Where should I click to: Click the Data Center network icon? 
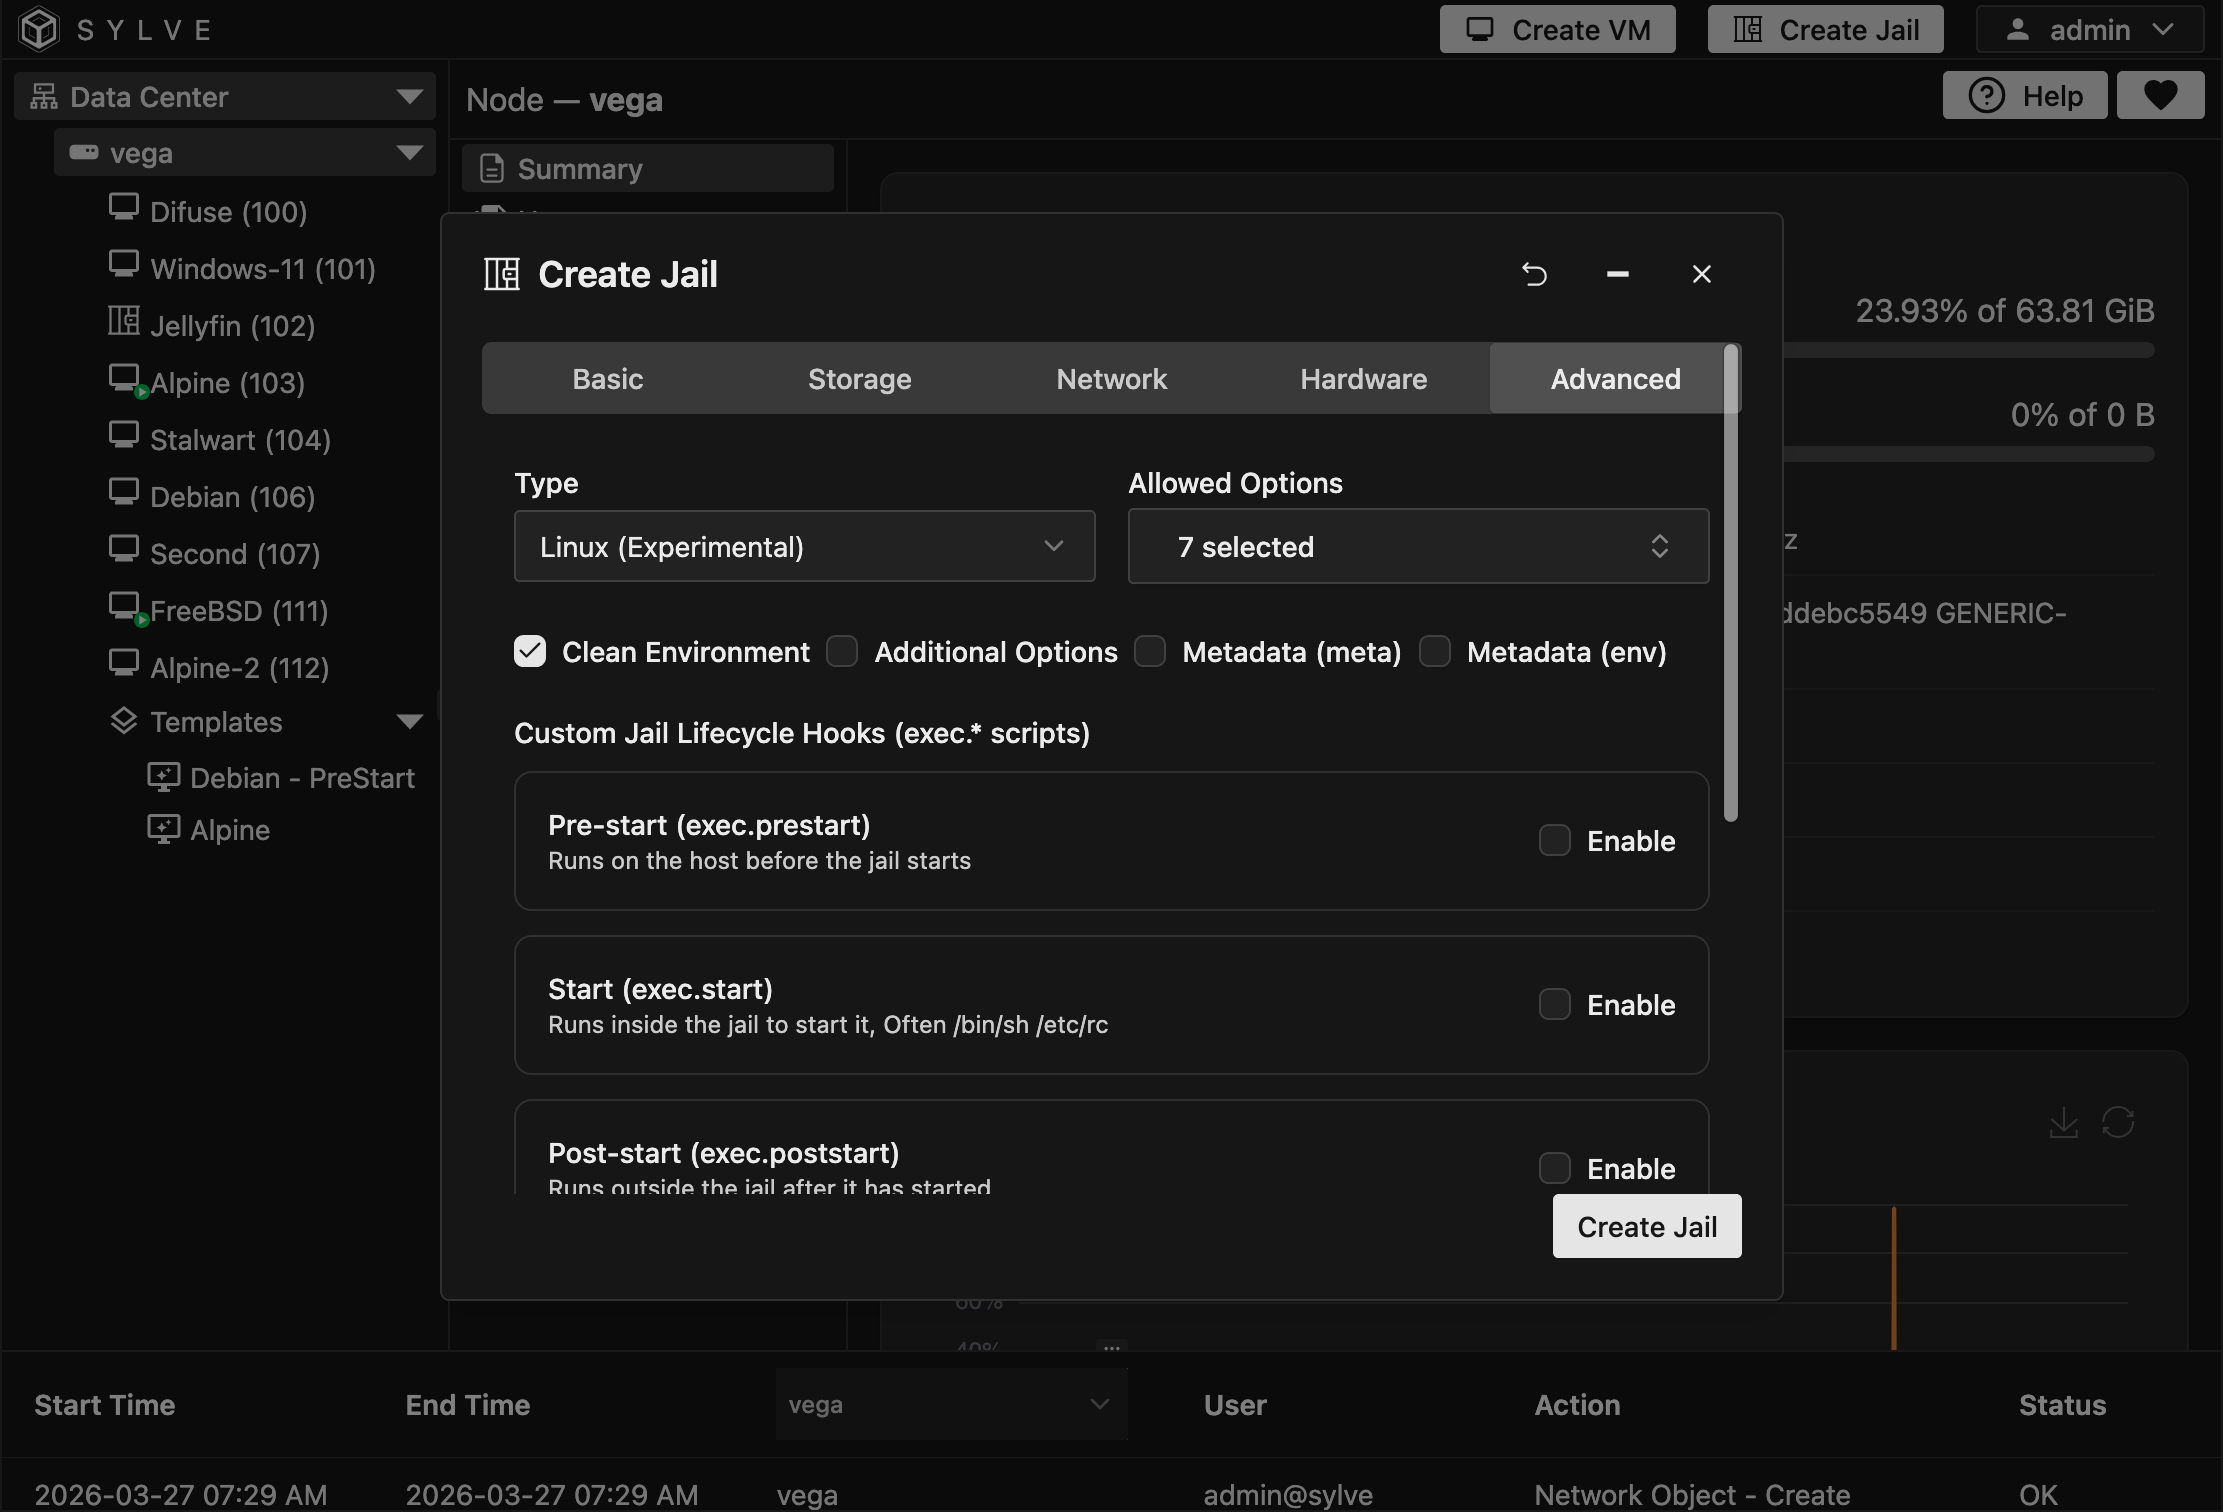[x=44, y=97]
